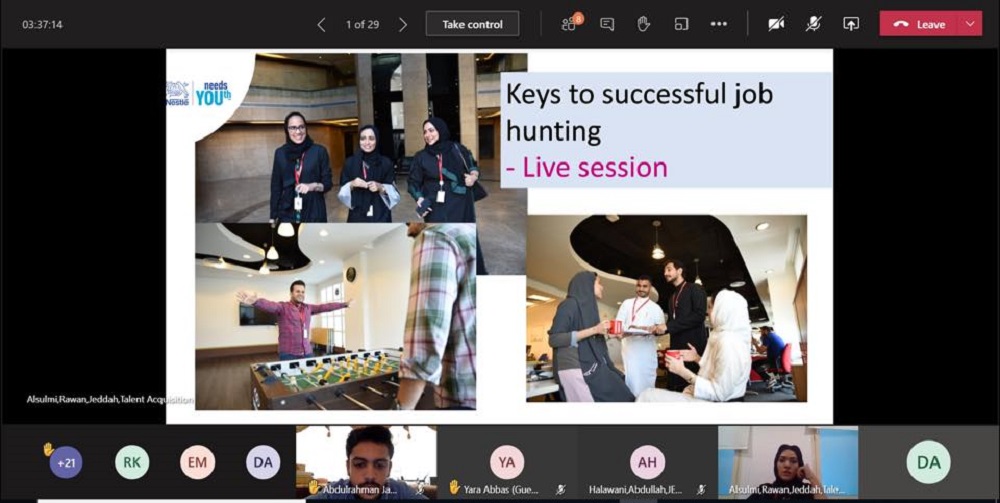Open the share content tray
Image resolution: width=1000 pixels, height=503 pixels.
[x=851, y=24]
